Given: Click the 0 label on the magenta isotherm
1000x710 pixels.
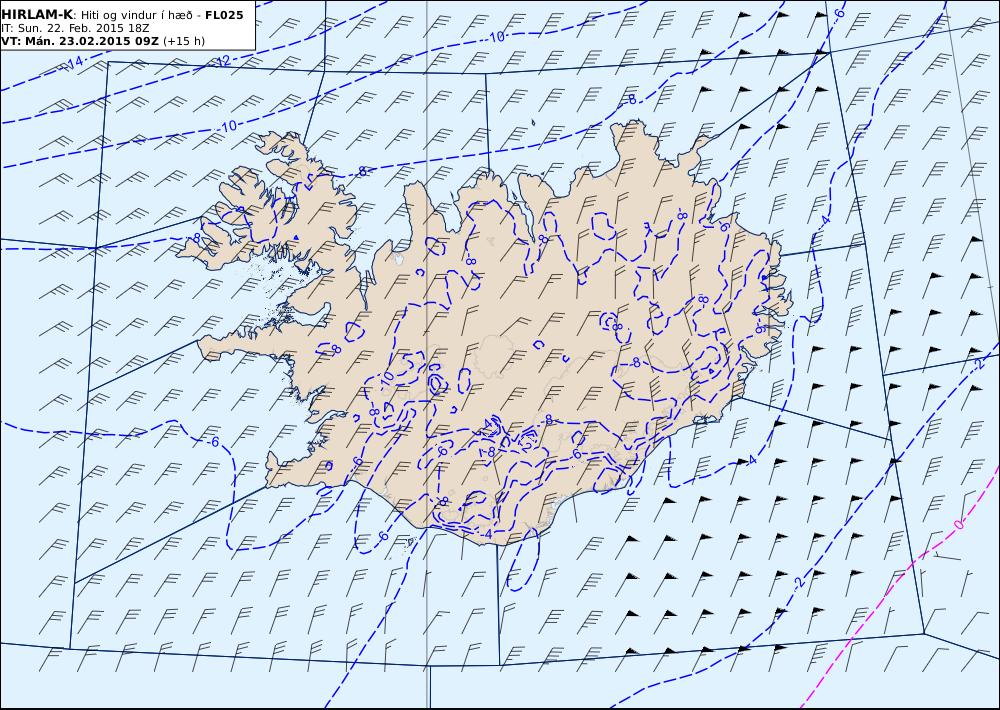Looking at the screenshot, I should [957, 524].
